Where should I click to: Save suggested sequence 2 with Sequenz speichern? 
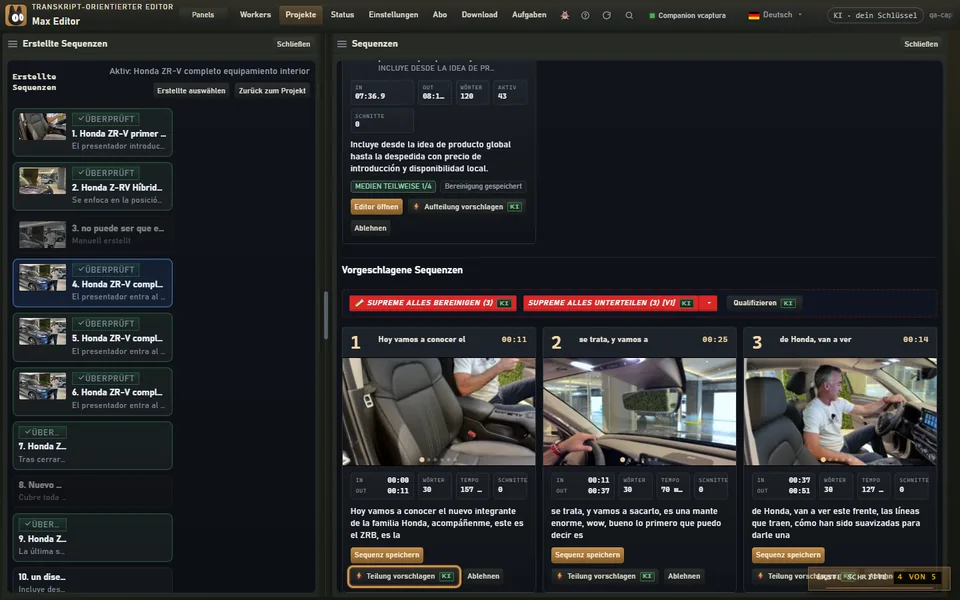tap(587, 555)
